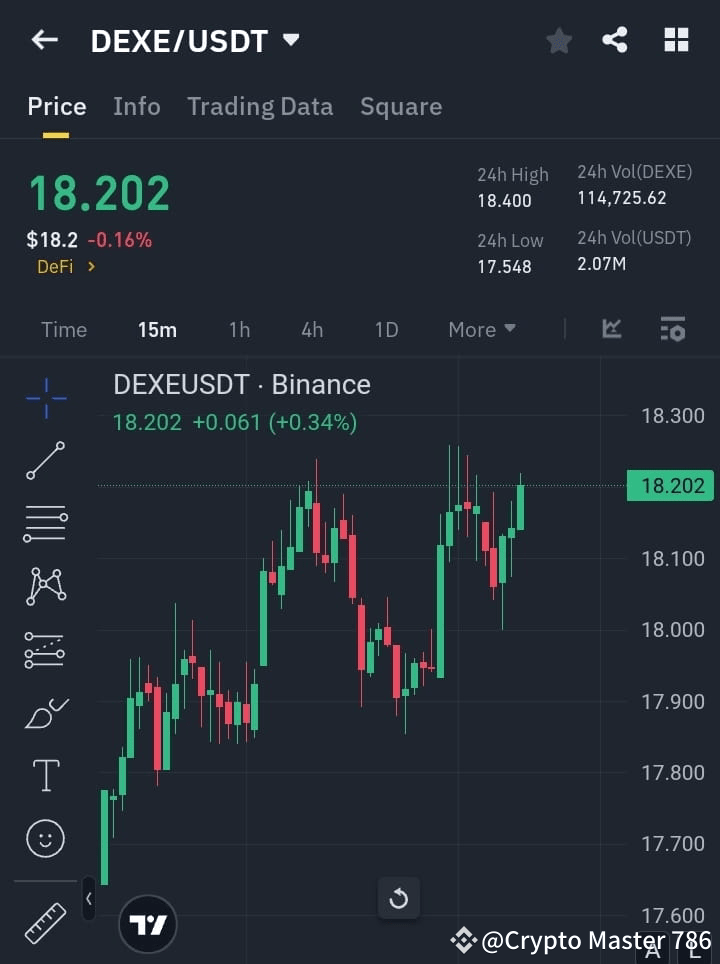Screen dimensions: 720x964
Task: Select the 15m interval
Action: 157,330
